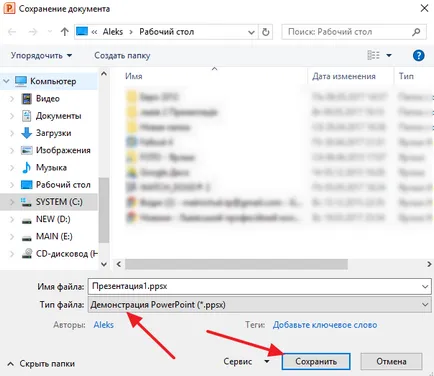Sort files by Тип column

406,76
